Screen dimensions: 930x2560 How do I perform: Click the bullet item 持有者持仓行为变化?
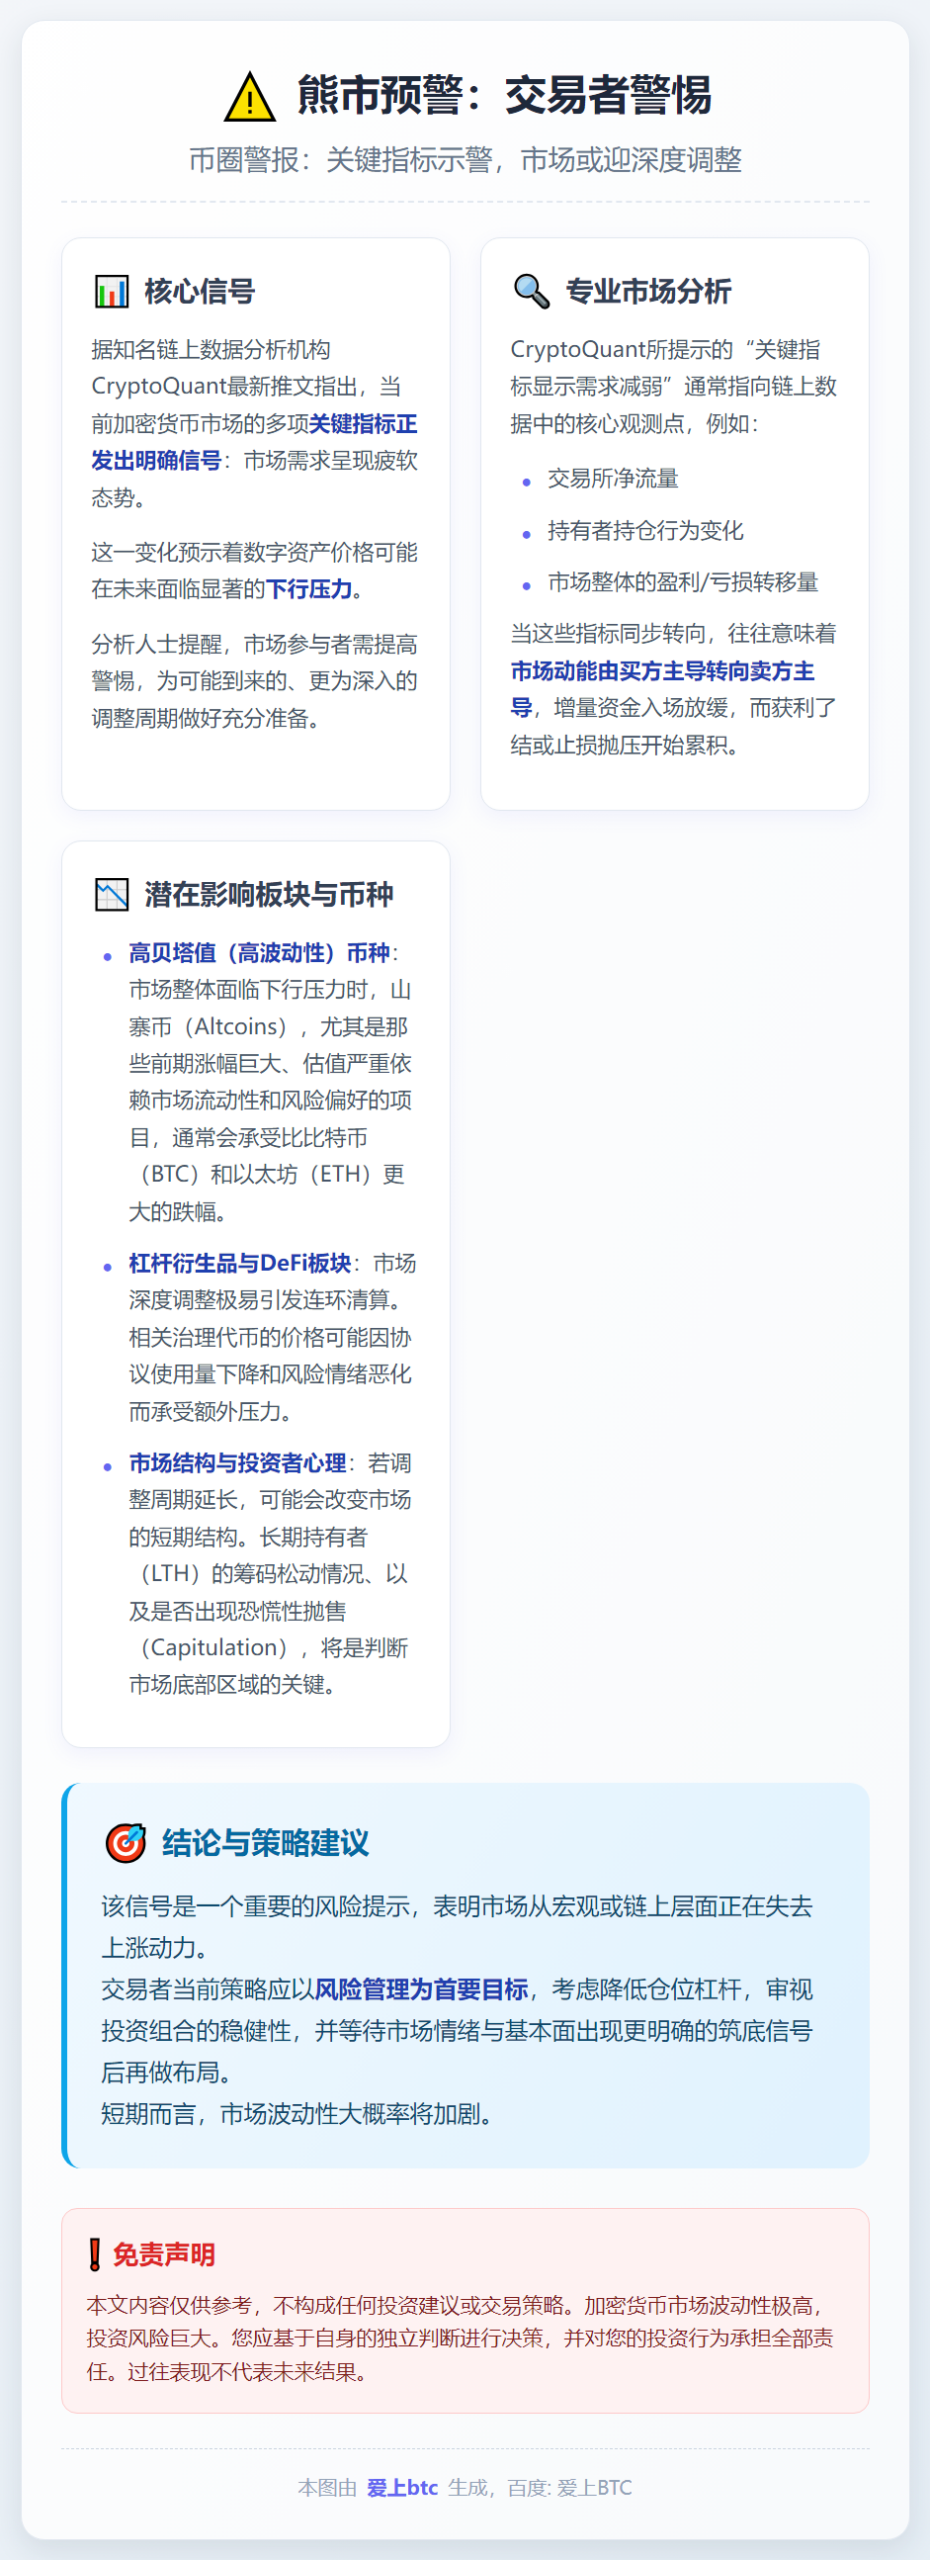(x=645, y=530)
